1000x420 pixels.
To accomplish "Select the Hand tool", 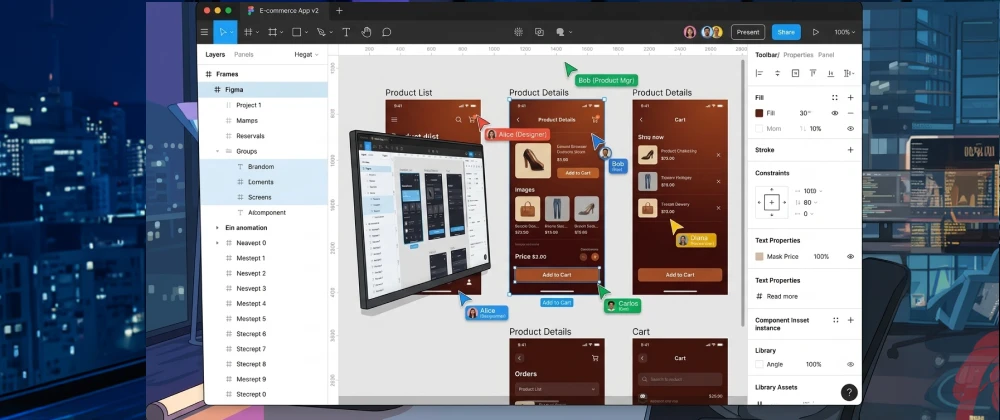I will [366, 32].
